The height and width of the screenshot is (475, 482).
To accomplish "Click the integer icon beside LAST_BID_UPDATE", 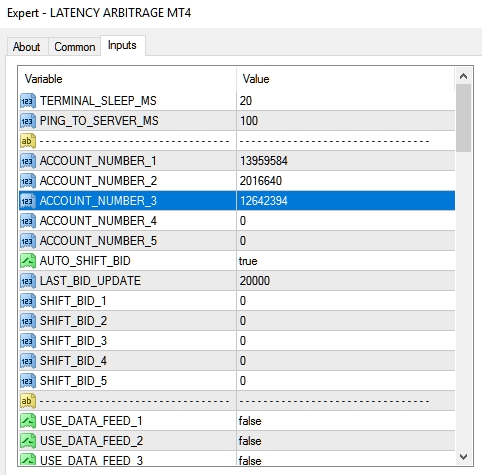I will [28, 281].
